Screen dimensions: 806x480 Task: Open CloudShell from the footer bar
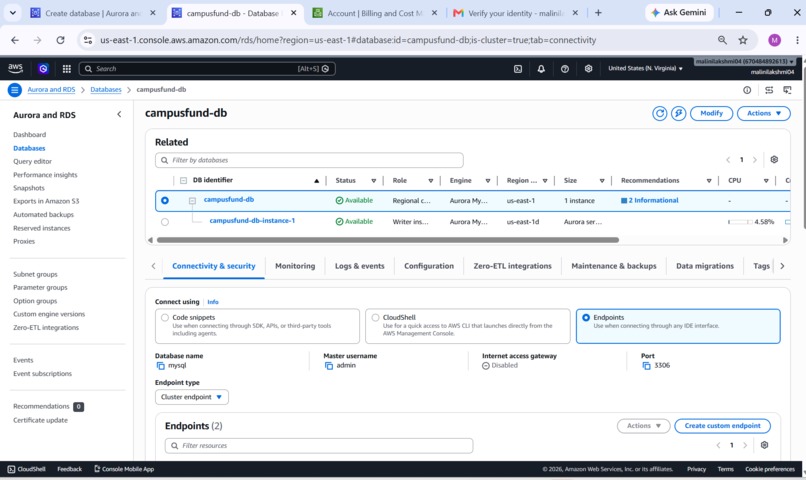point(27,469)
